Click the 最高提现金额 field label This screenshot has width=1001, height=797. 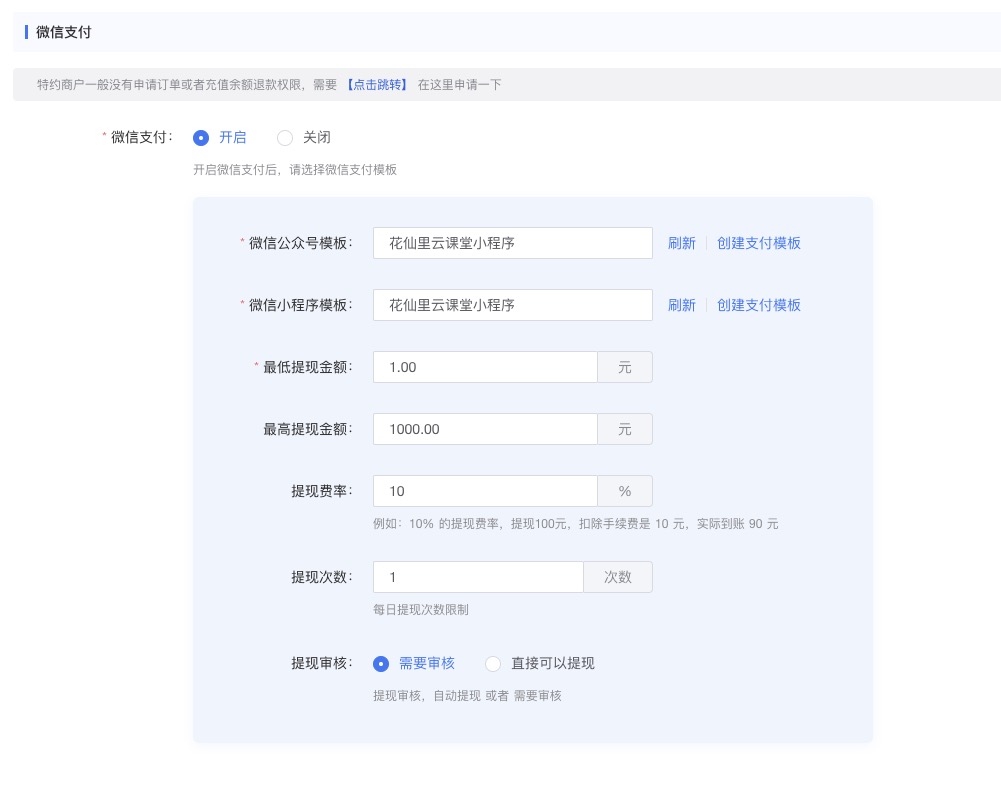(307, 429)
